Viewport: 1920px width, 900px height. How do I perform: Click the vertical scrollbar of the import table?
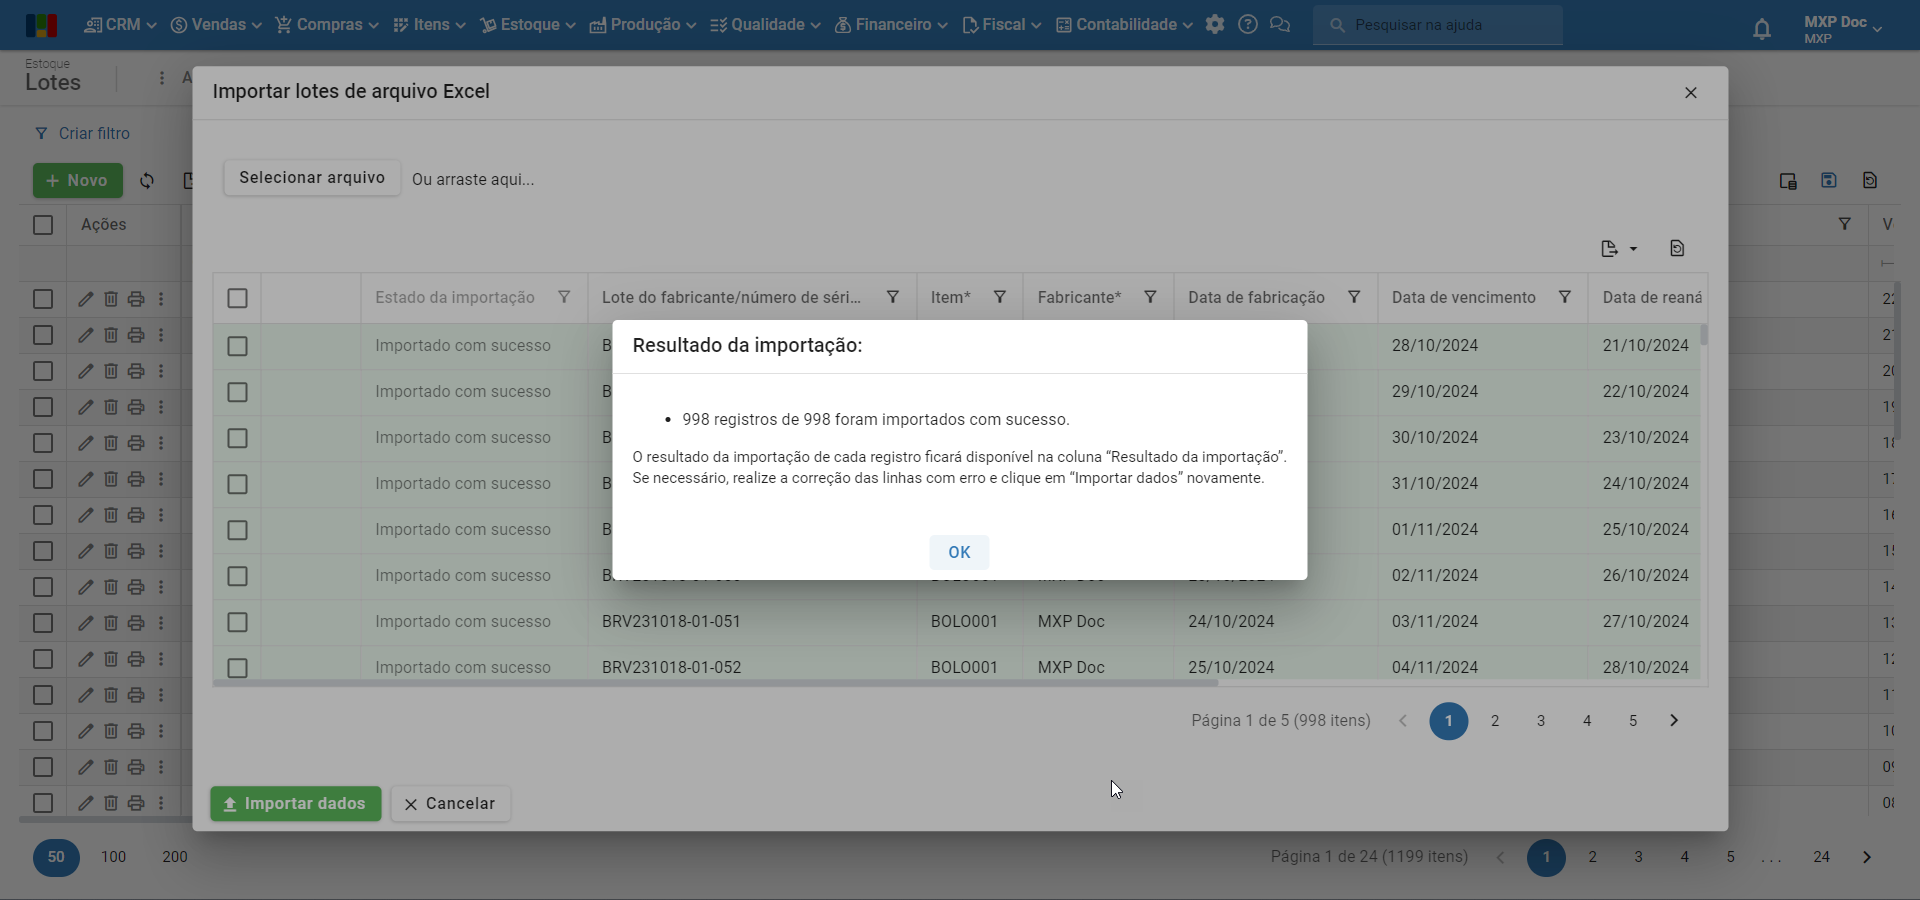tap(1704, 334)
